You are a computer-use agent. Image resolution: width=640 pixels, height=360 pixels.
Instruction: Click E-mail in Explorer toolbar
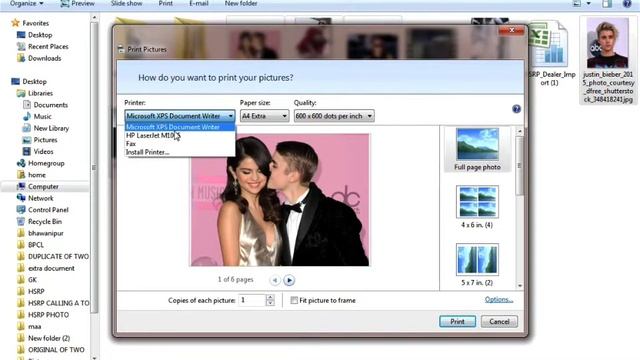pos(199,3)
